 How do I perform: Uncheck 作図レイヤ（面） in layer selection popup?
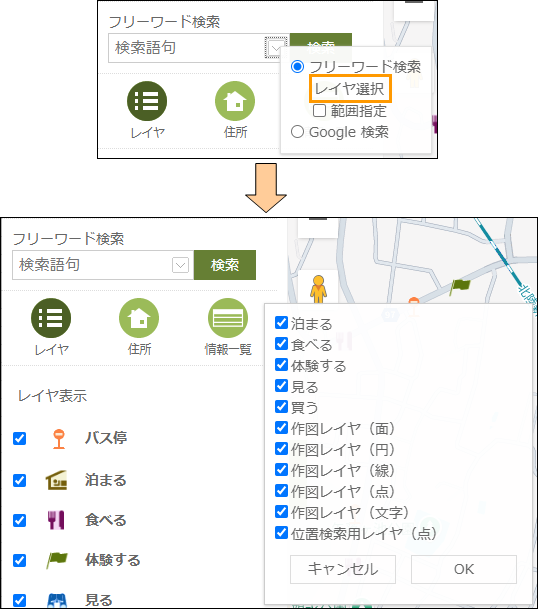[x=281, y=428]
